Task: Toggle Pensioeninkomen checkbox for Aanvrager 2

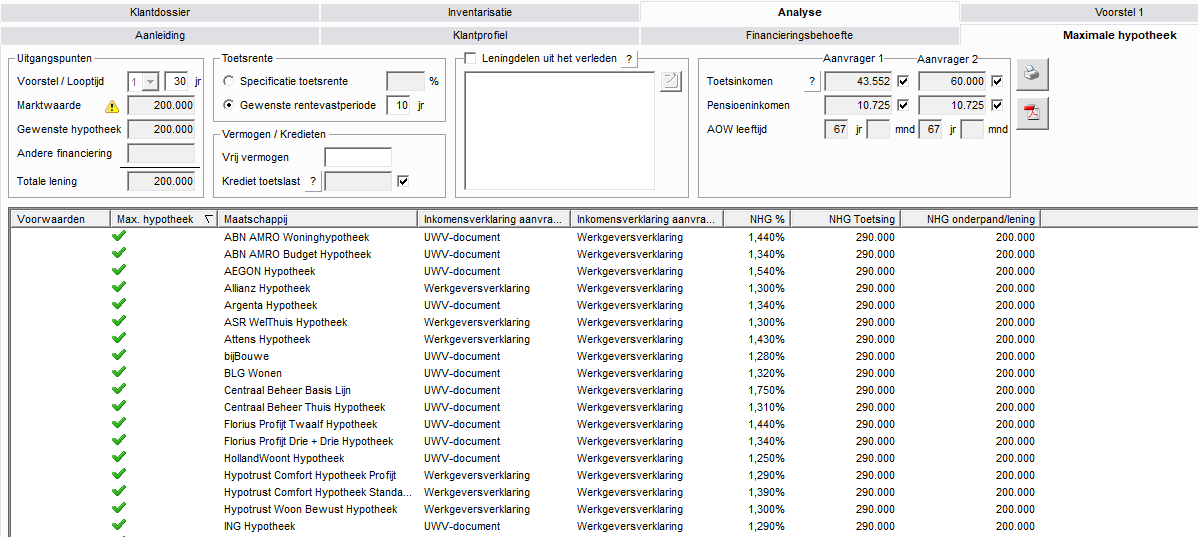Action: tap(996, 105)
